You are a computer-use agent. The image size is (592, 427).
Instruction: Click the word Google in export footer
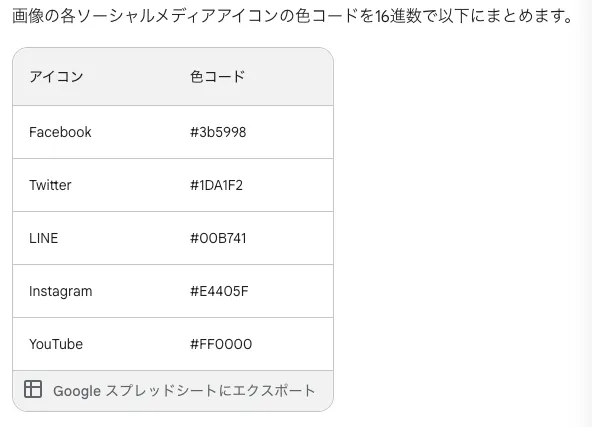tap(77, 391)
